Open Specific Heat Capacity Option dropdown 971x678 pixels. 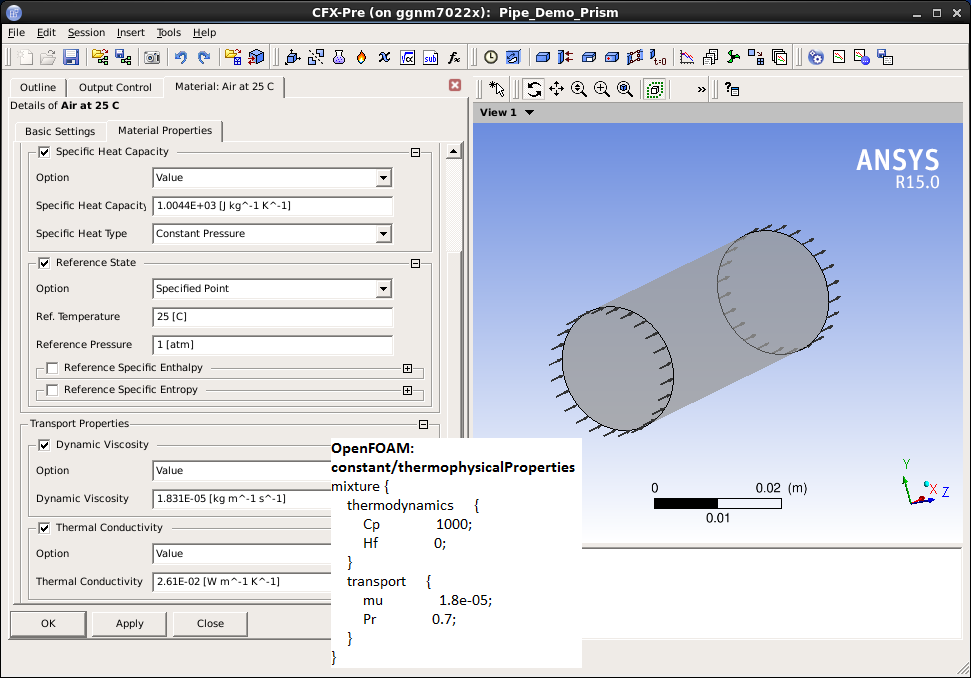click(x=383, y=178)
